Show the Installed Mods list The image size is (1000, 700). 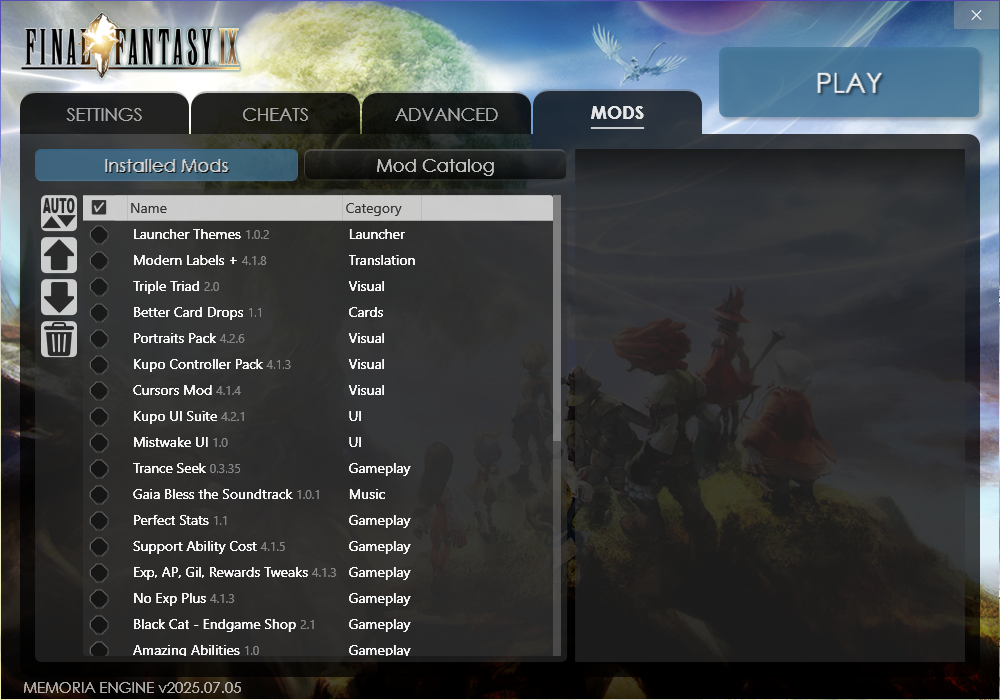coord(166,165)
